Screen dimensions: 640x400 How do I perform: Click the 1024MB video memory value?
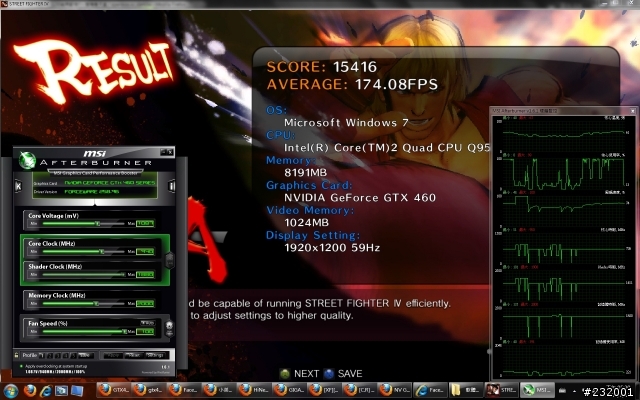306,222
